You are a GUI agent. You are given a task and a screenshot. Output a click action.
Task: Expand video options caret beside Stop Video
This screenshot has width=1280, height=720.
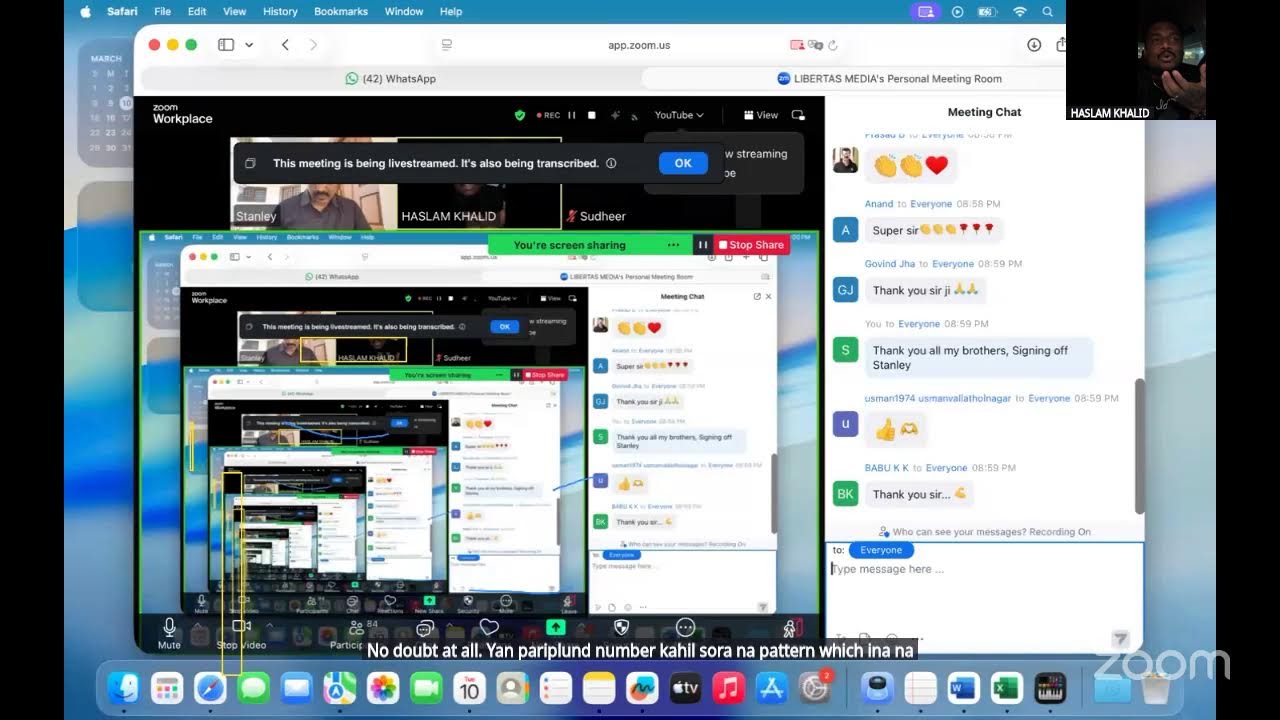coord(270,625)
